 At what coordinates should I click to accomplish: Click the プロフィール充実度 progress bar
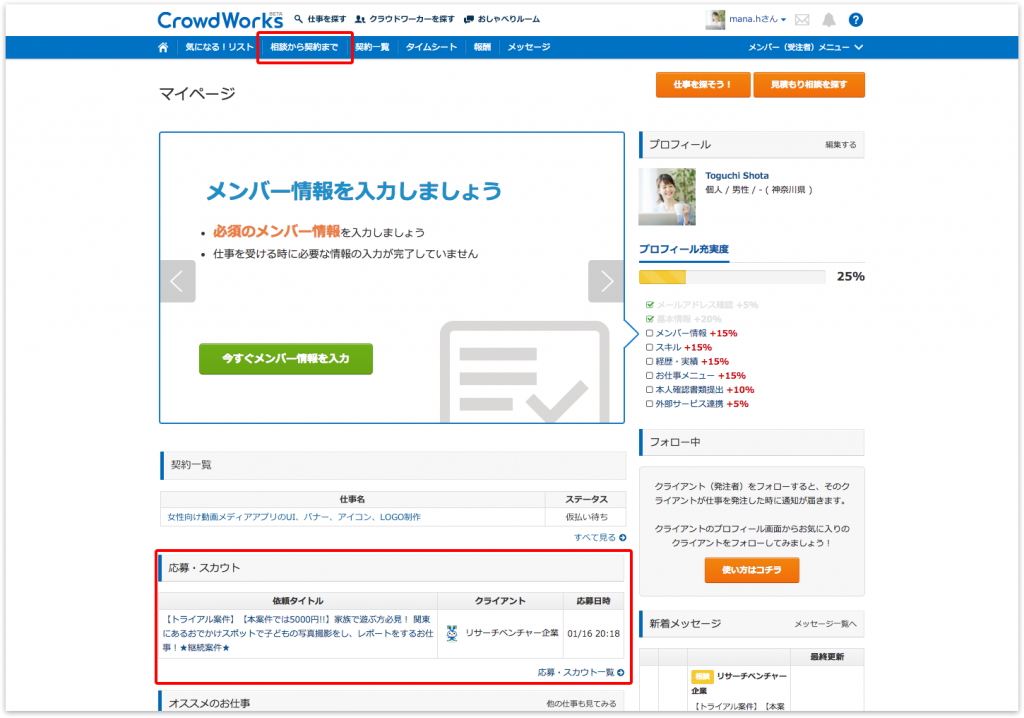pos(732,277)
